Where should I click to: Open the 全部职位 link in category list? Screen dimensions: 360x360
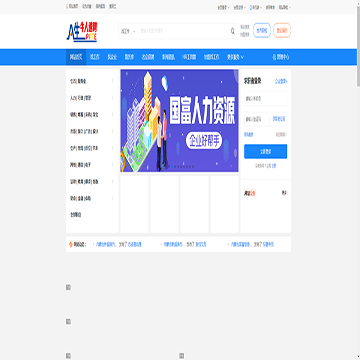coord(75,215)
